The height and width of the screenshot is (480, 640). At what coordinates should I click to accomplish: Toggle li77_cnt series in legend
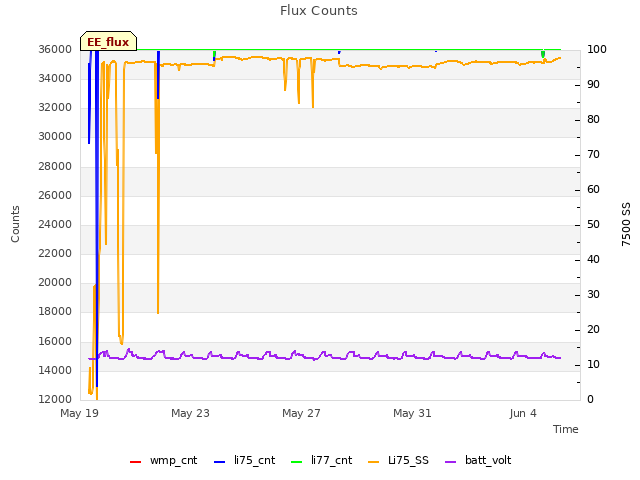[321, 460]
